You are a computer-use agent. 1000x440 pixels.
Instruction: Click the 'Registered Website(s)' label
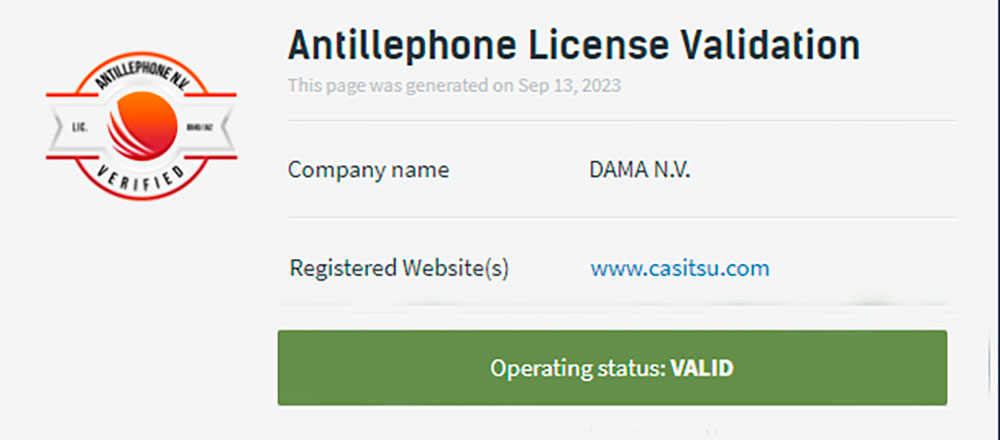[x=399, y=268]
